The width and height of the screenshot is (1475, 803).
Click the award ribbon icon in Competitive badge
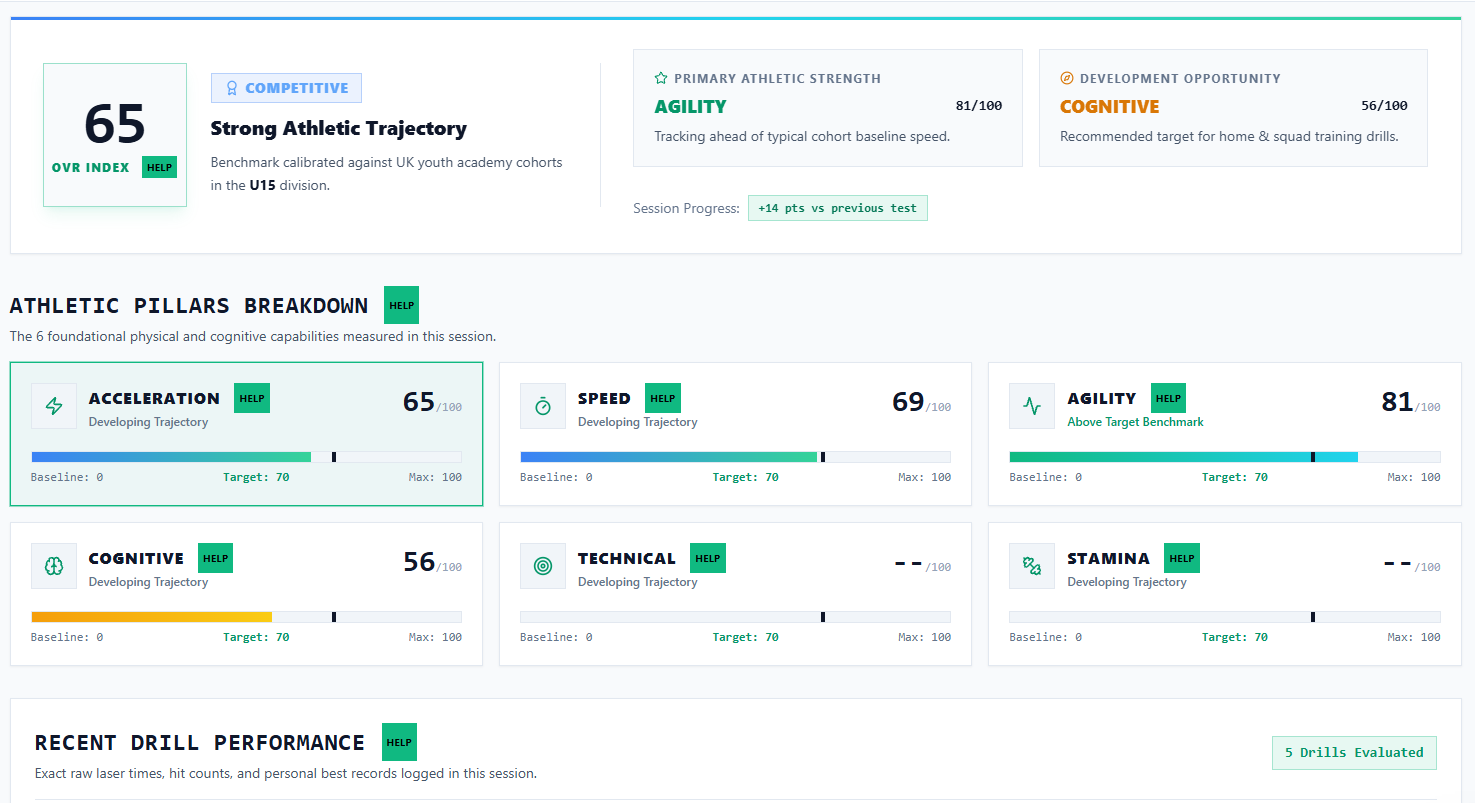[232, 88]
